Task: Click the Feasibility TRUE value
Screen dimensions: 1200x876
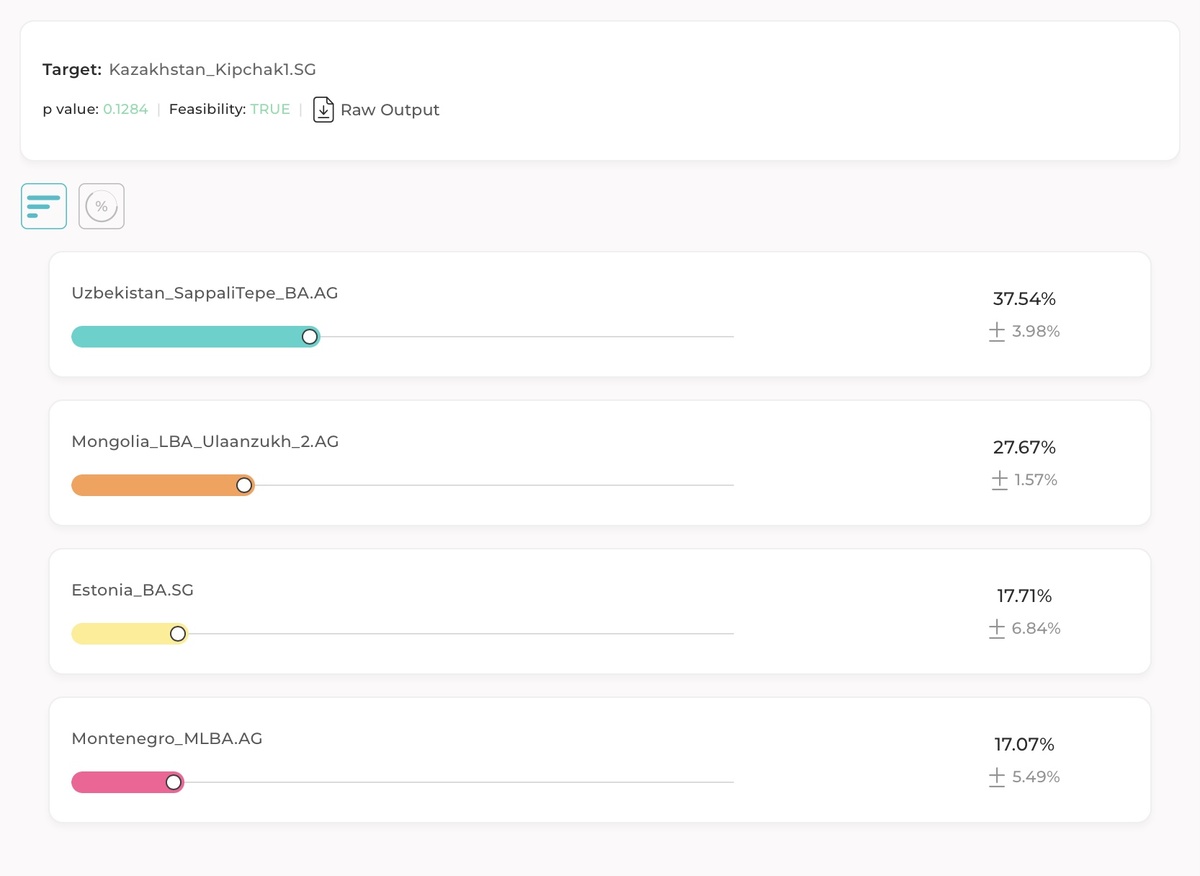Action: (270, 110)
